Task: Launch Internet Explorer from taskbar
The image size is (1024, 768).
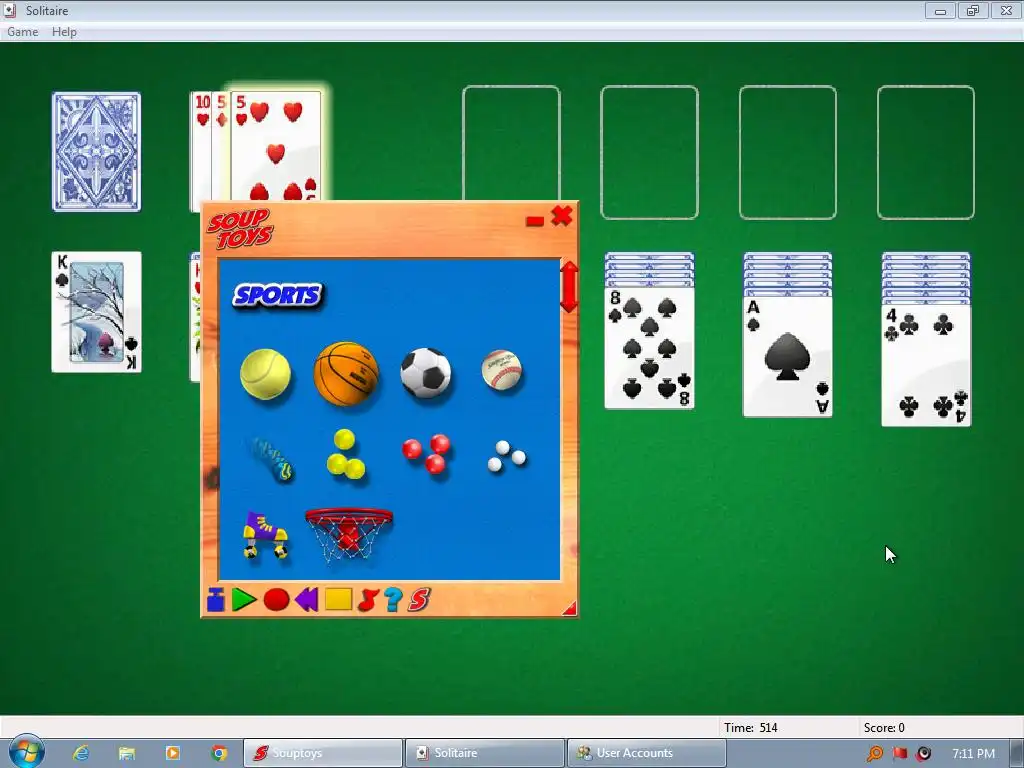Action: 81,753
